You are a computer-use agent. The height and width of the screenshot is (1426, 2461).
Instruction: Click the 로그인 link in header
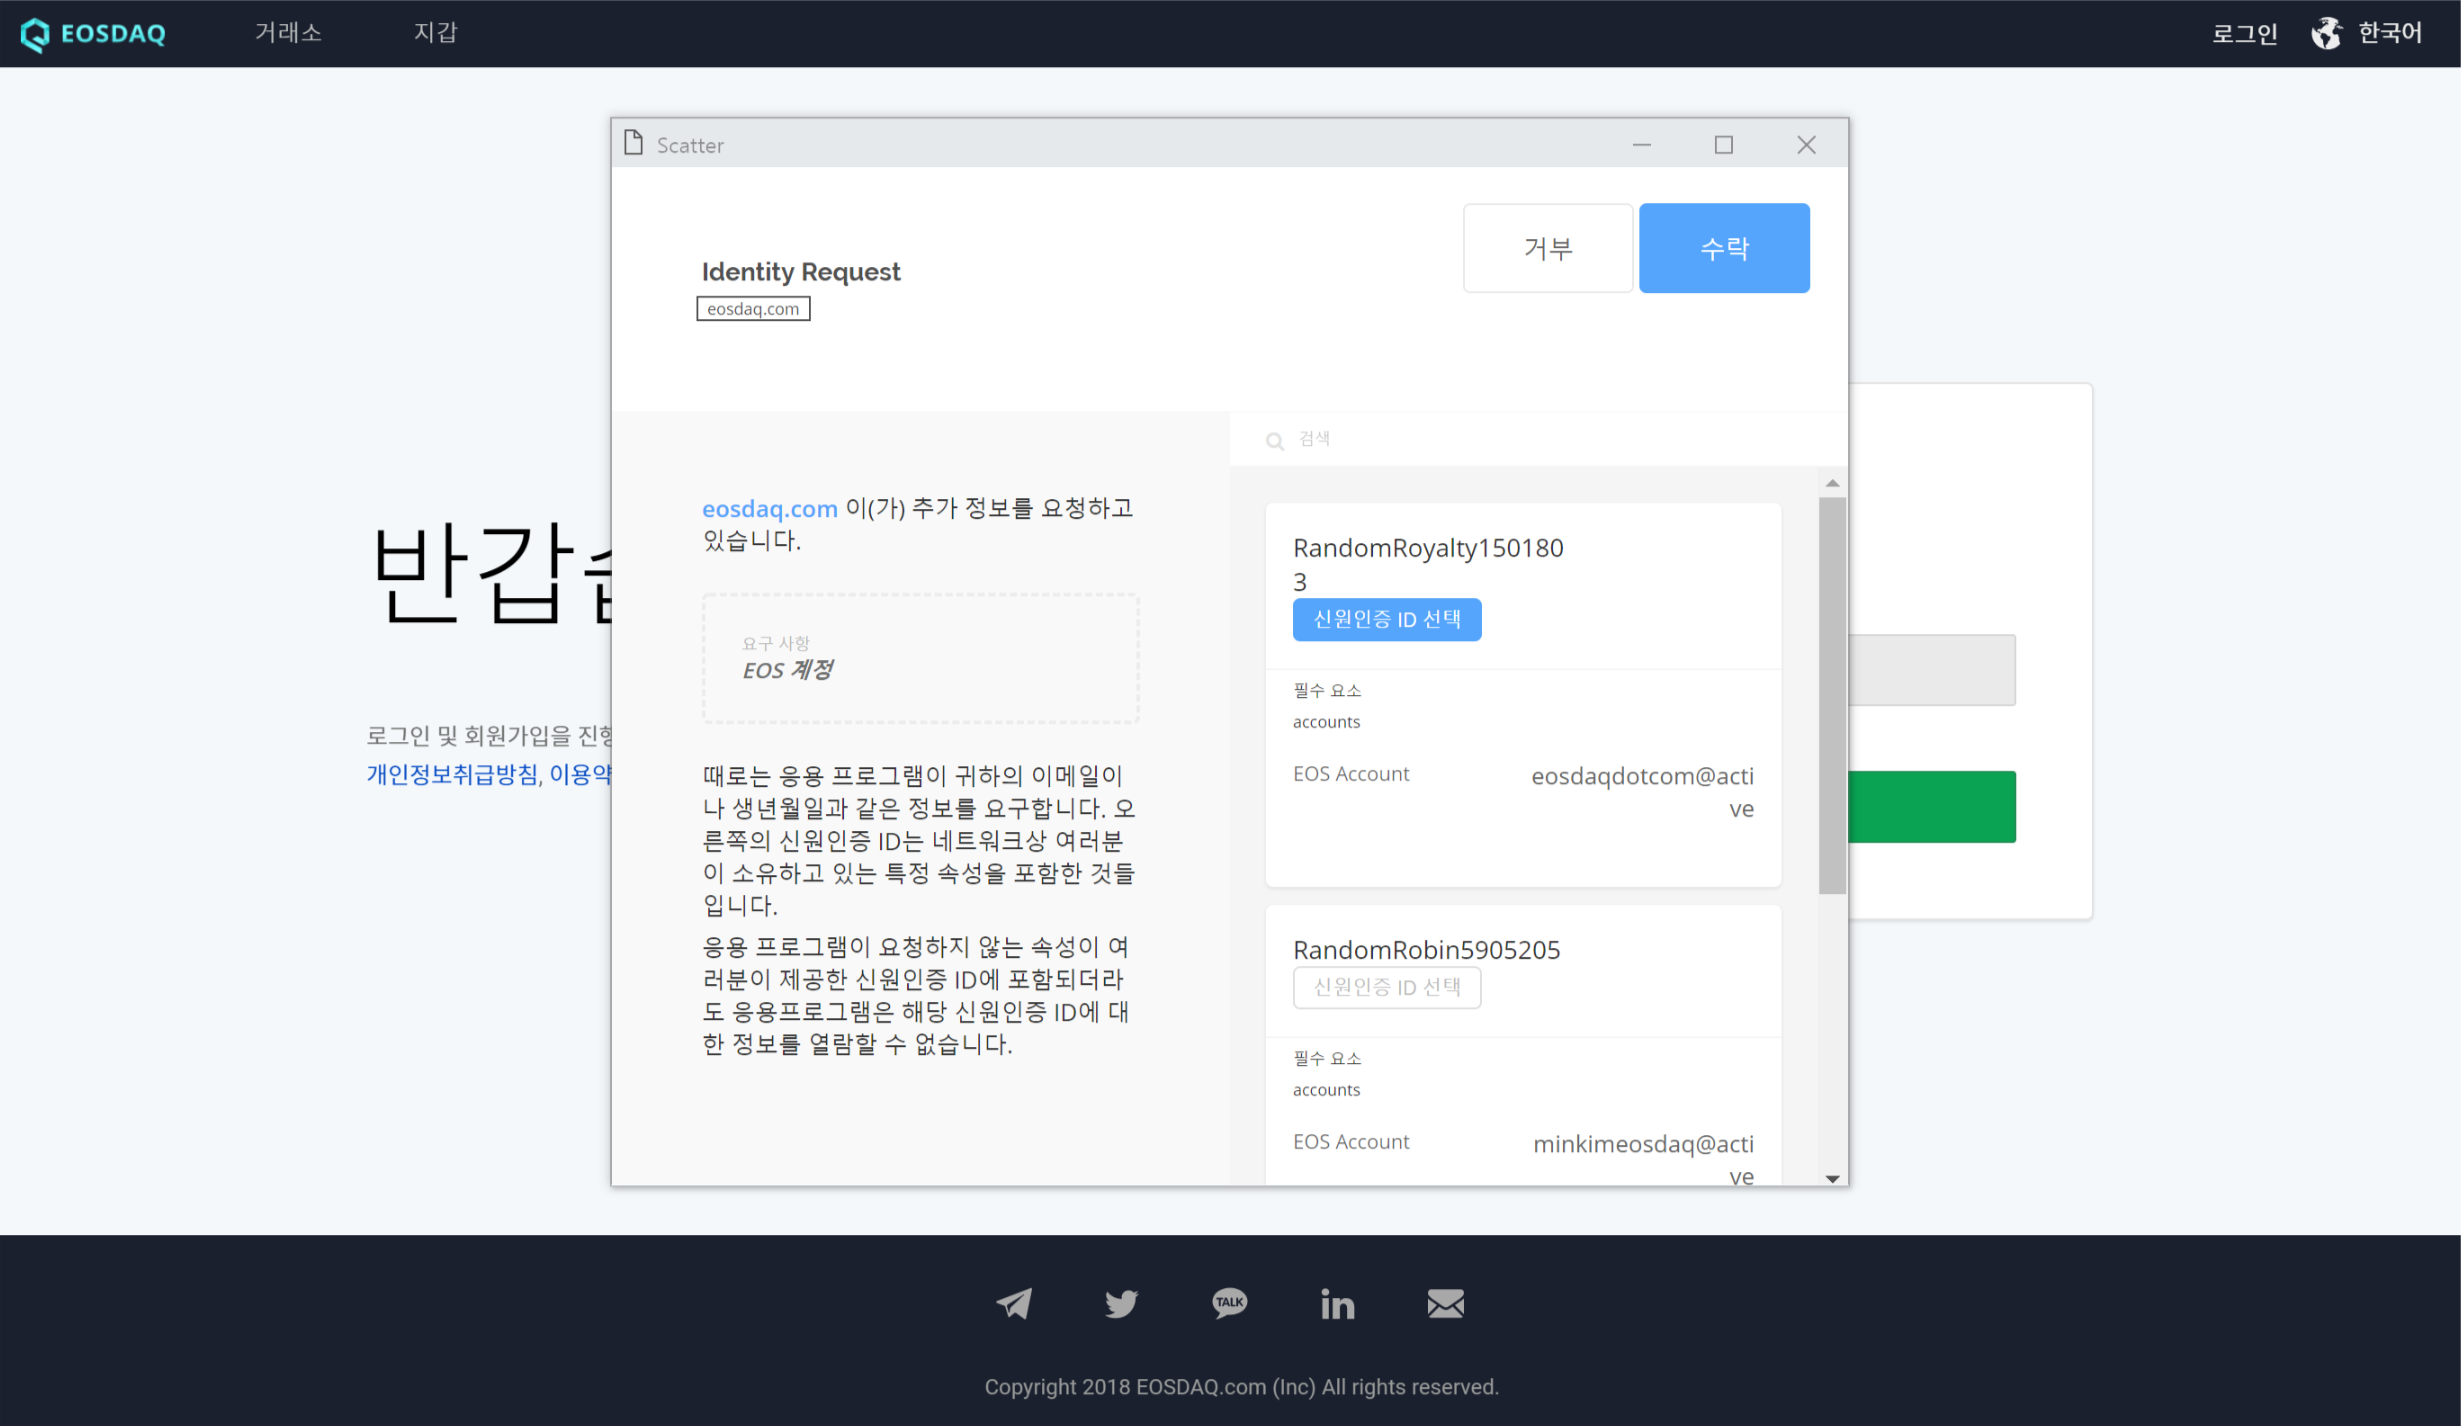point(2245,33)
